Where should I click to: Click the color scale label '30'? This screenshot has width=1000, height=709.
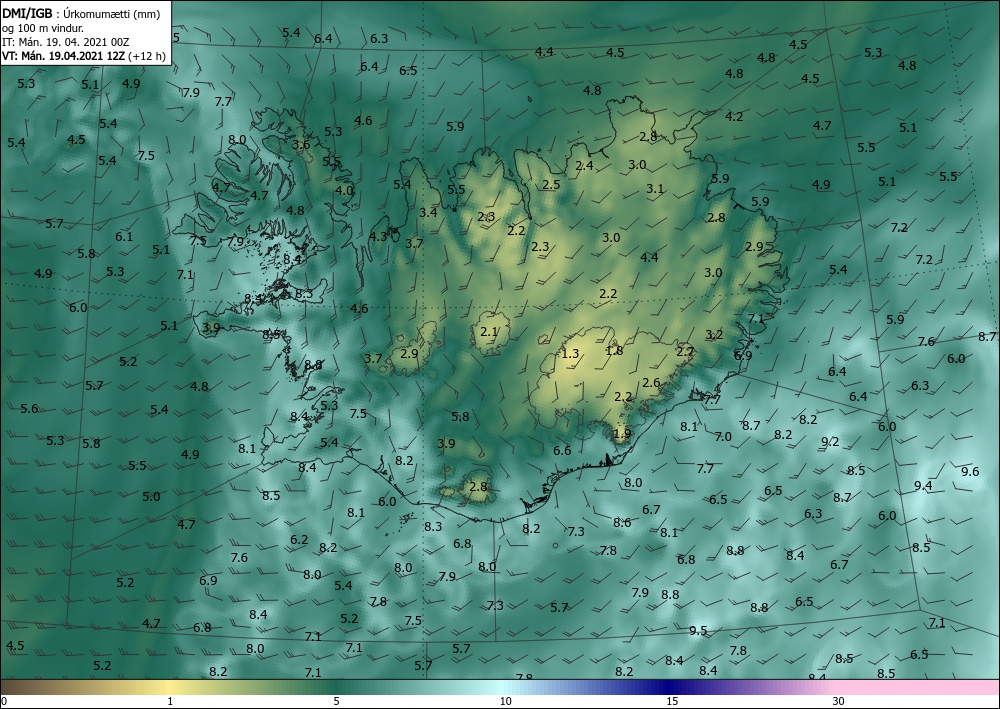pos(839,702)
